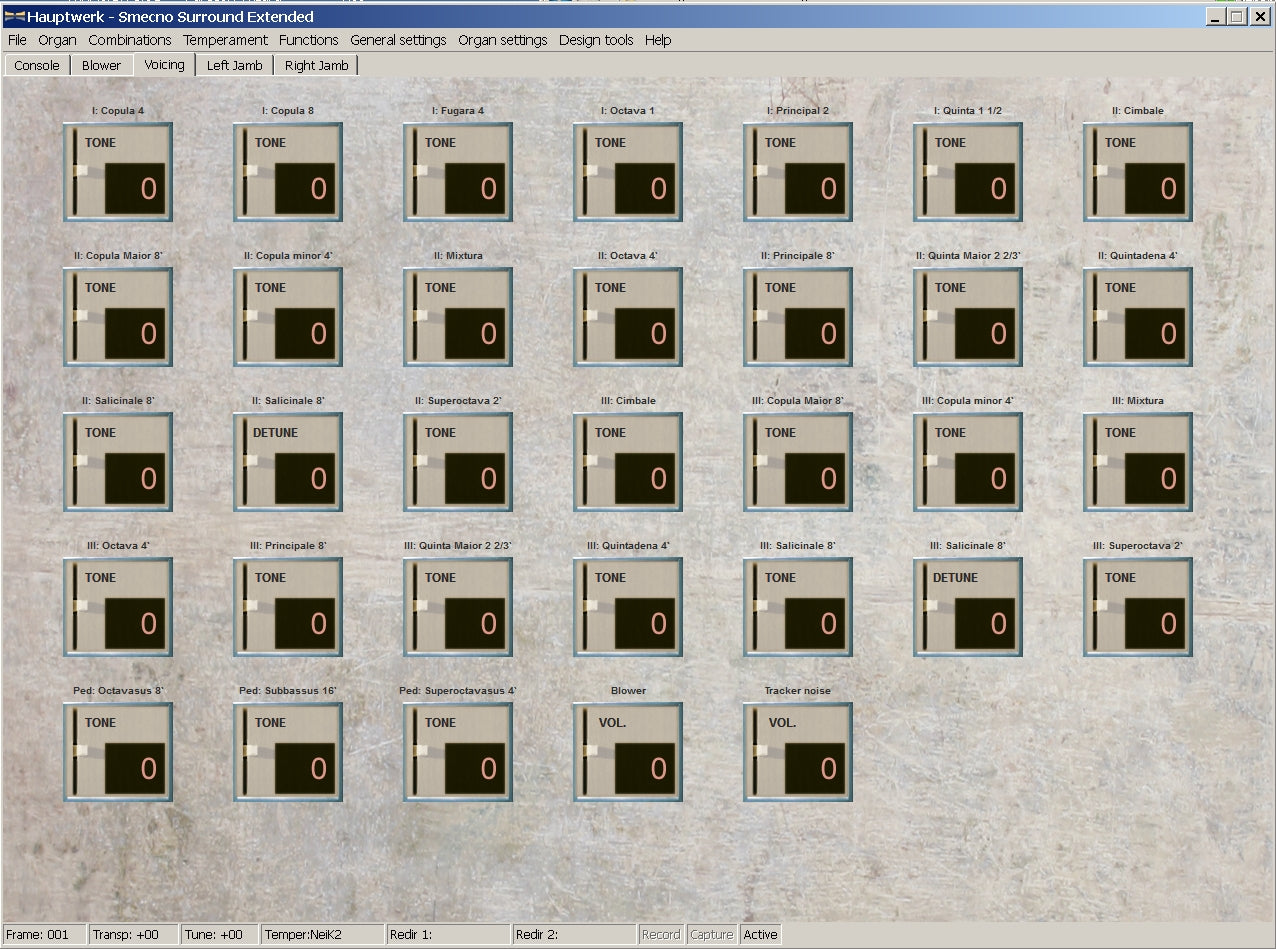
Task: Click the Temper:NeiK2 status bar field
Action: 322,934
